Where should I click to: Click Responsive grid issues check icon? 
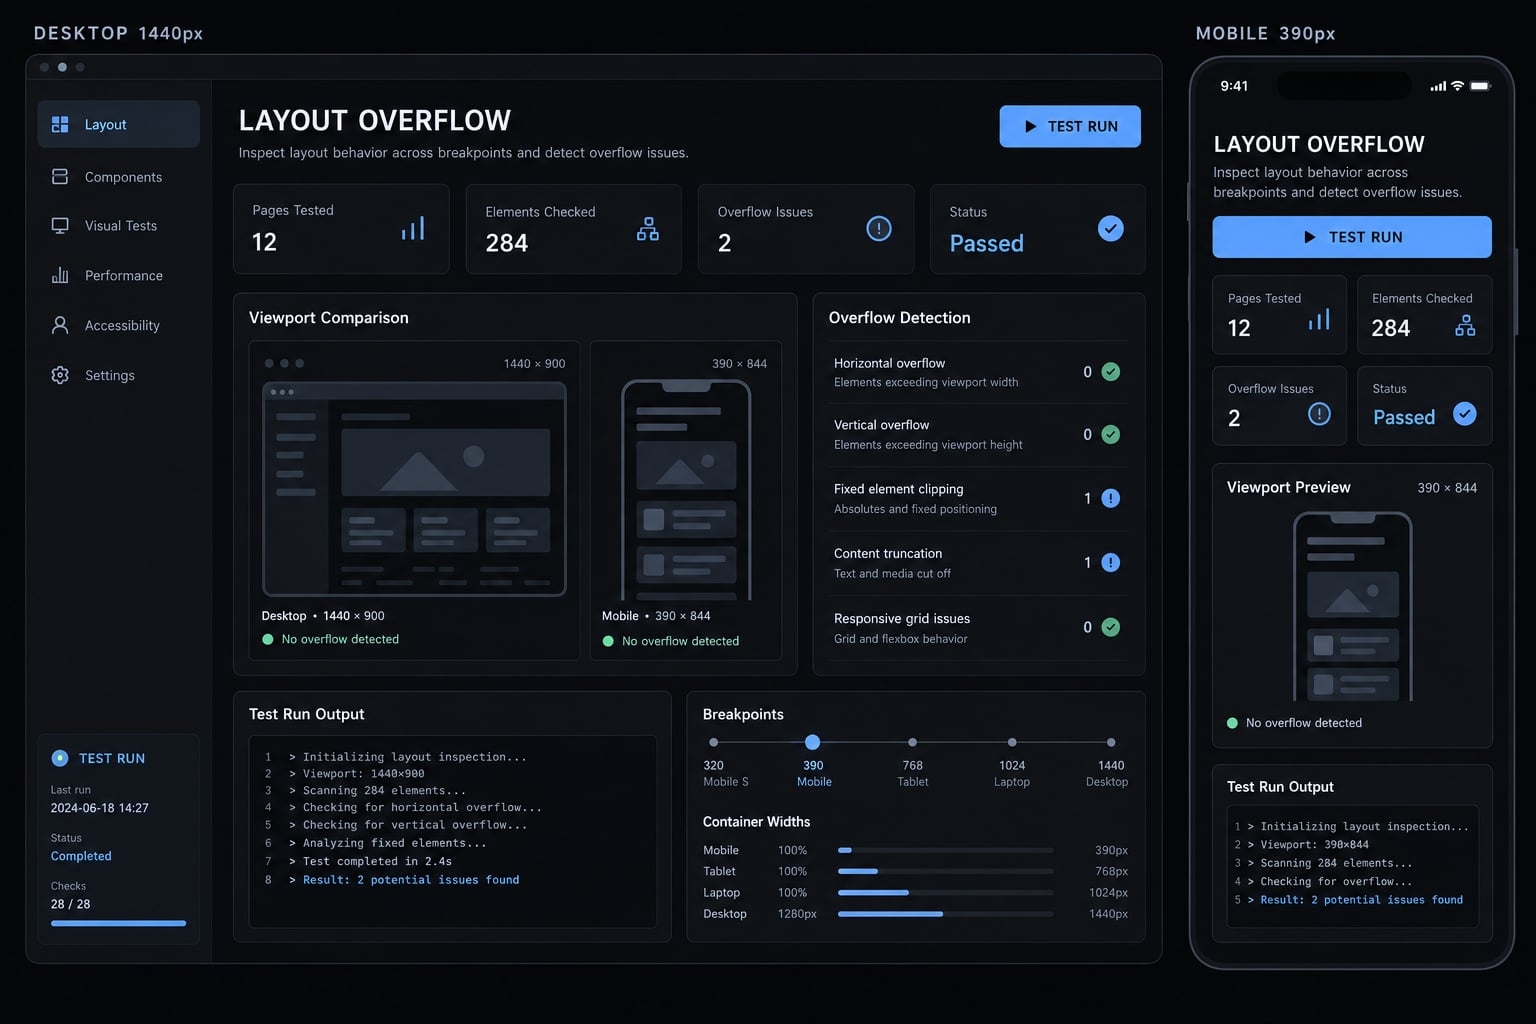(x=1111, y=627)
